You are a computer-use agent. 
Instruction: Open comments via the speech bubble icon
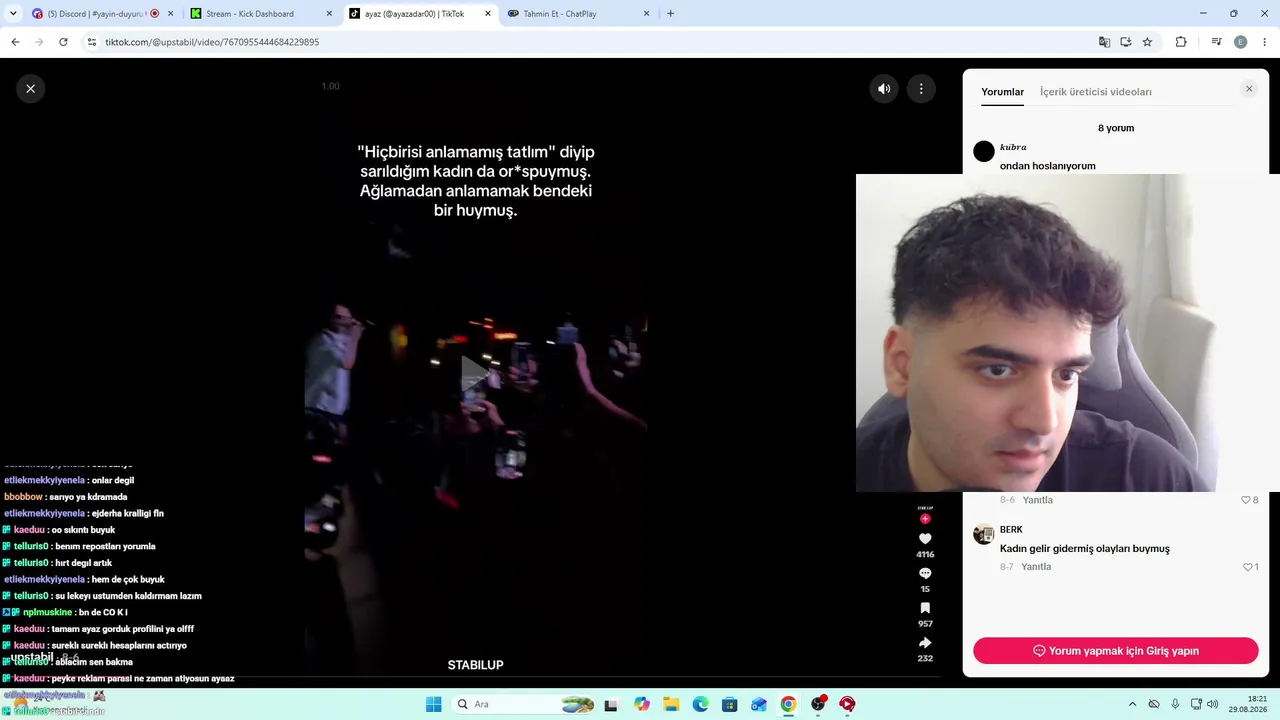click(925, 573)
